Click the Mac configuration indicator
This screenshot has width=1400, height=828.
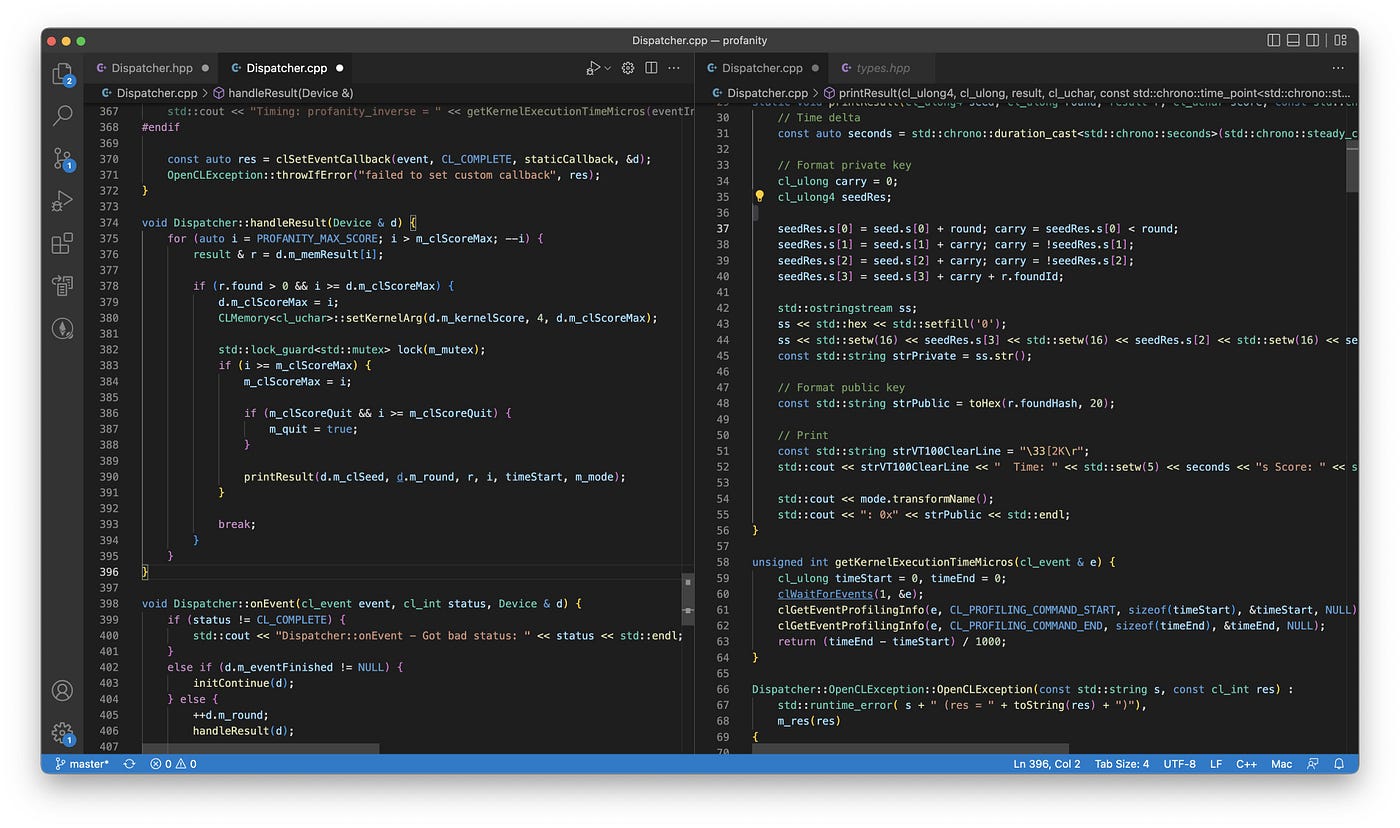point(1281,764)
